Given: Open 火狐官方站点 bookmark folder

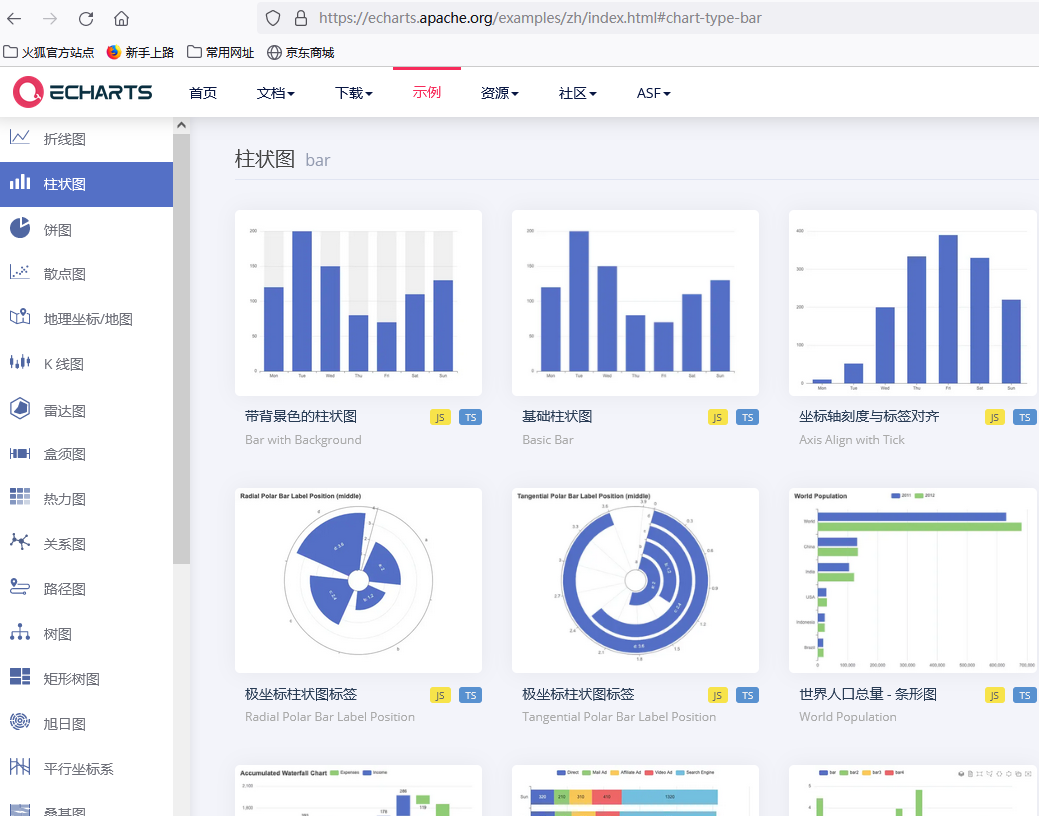Looking at the screenshot, I should [48, 52].
